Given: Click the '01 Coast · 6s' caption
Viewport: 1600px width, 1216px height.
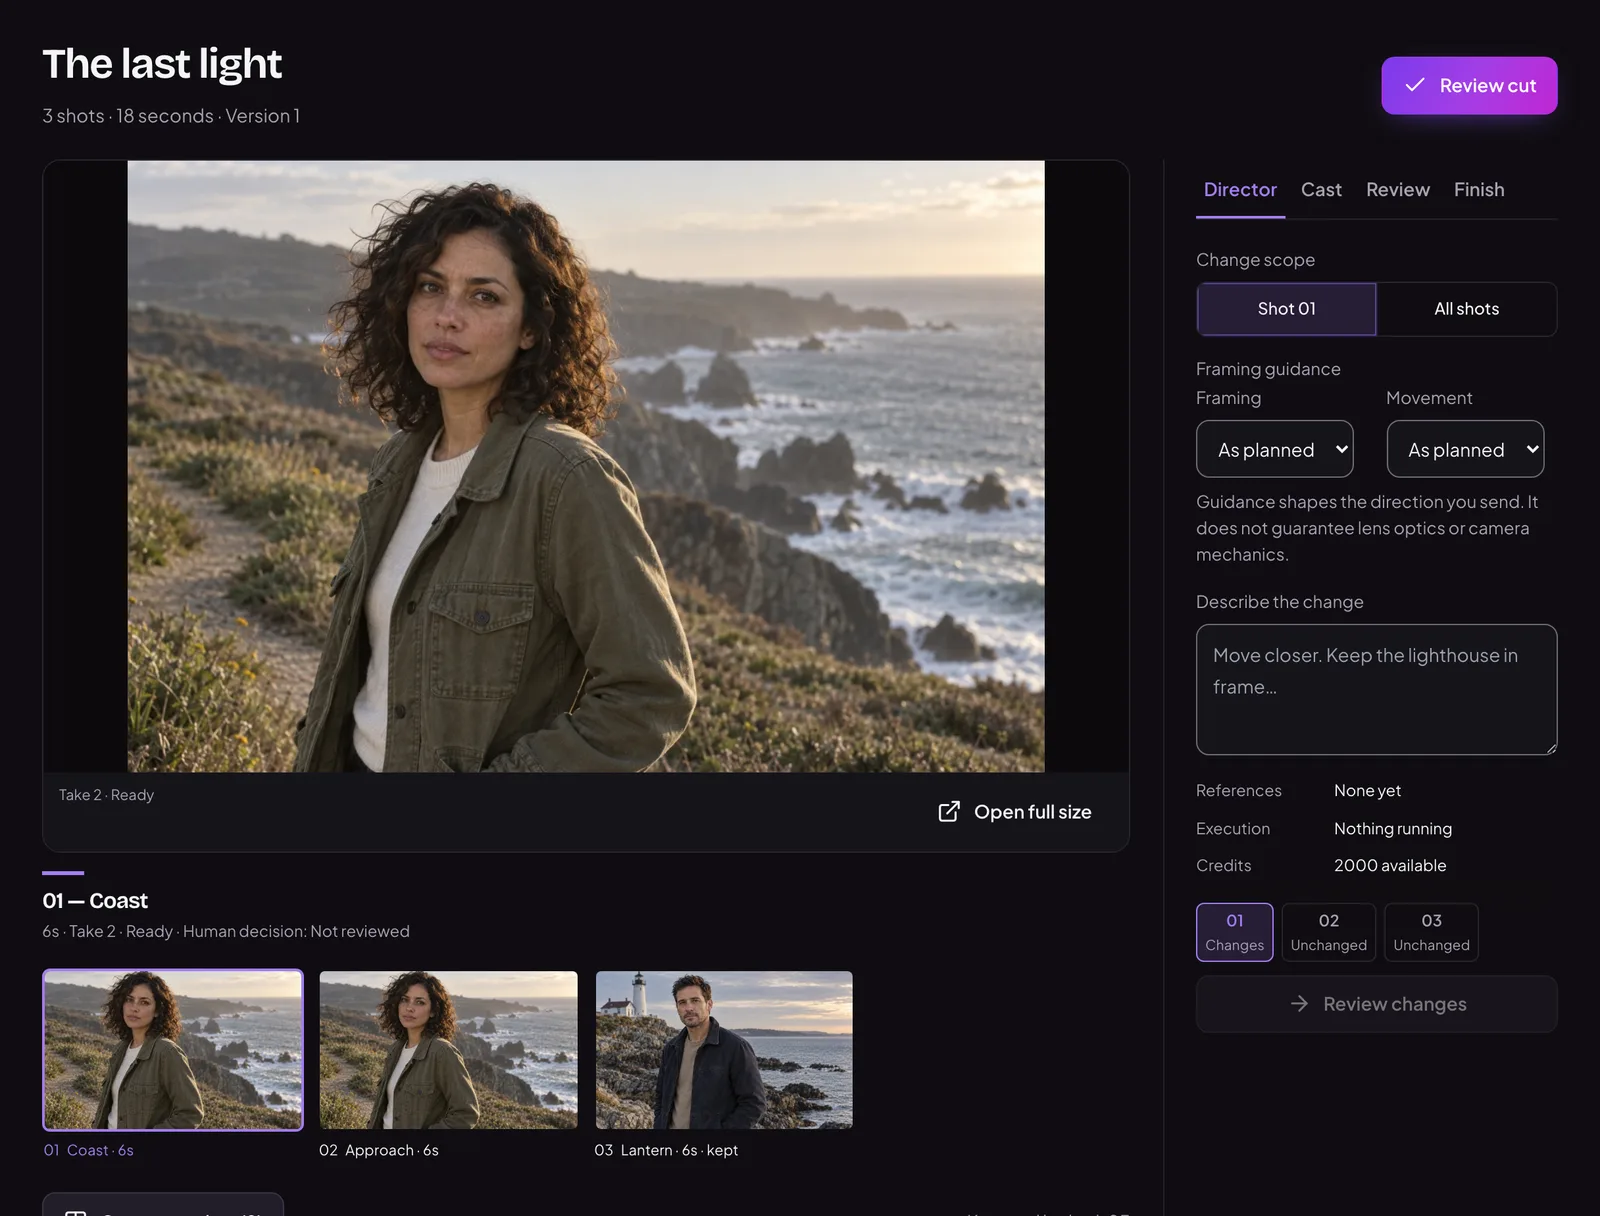Looking at the screenshot, I should point(88,1150).
